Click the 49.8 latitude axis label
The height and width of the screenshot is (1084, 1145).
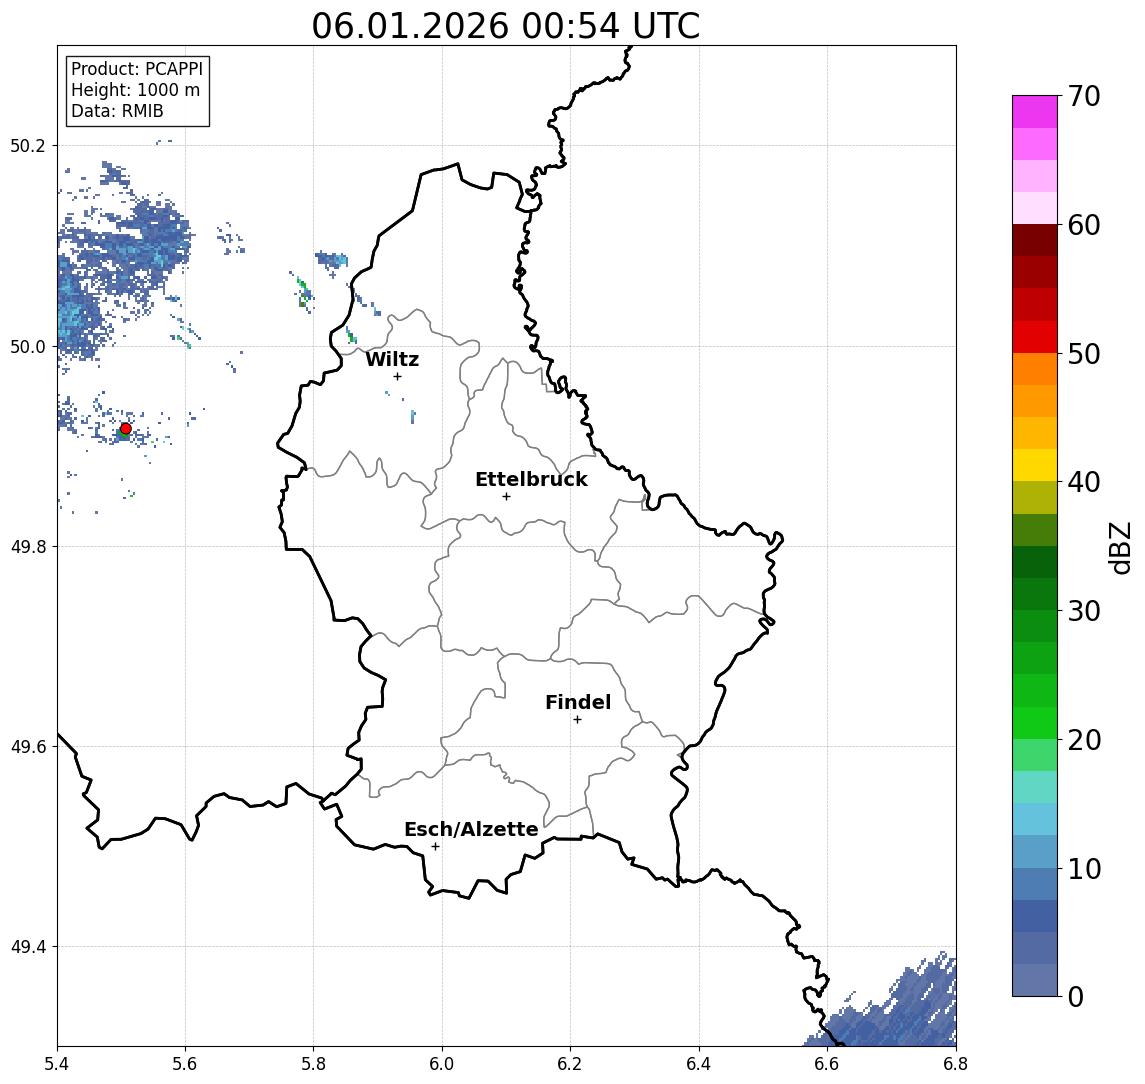28,547
